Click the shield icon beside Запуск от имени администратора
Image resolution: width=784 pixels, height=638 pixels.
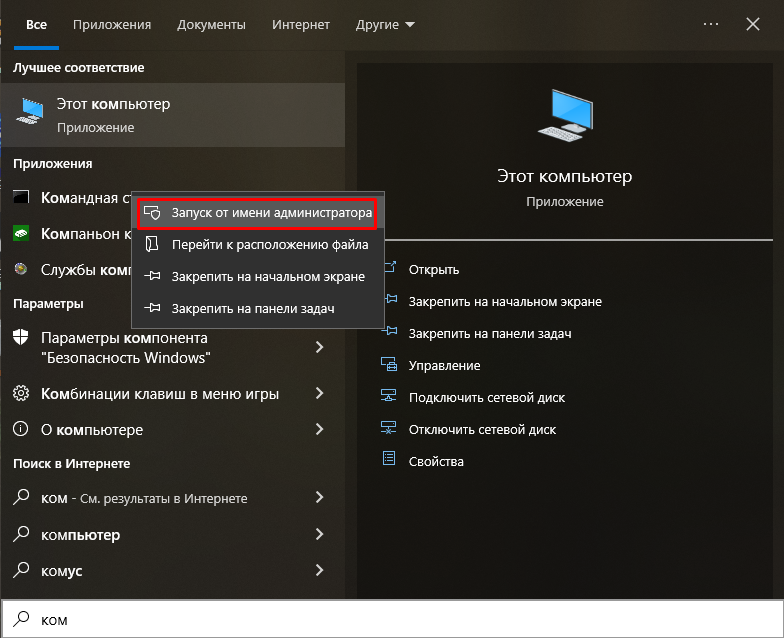pos(152,212)
